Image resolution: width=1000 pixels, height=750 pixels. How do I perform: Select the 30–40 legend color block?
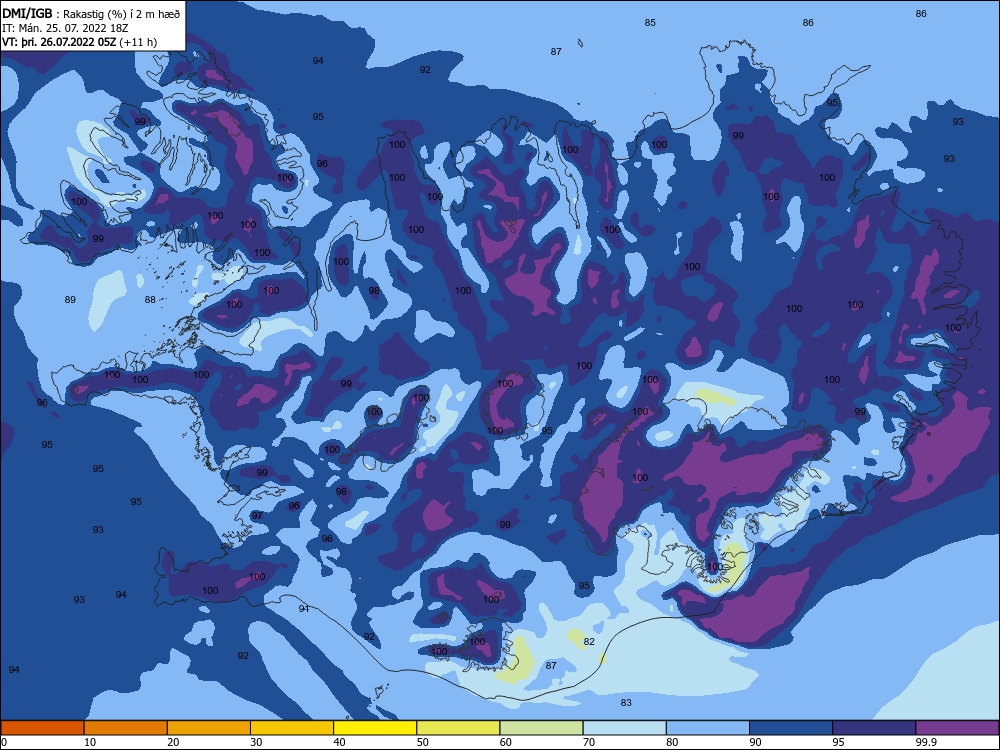click(x=292, y=728)
